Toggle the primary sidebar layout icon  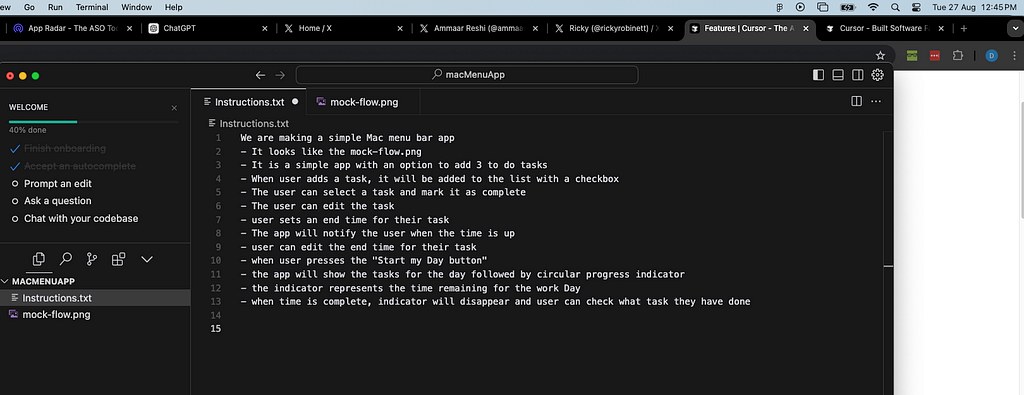[x=818, y=74]
